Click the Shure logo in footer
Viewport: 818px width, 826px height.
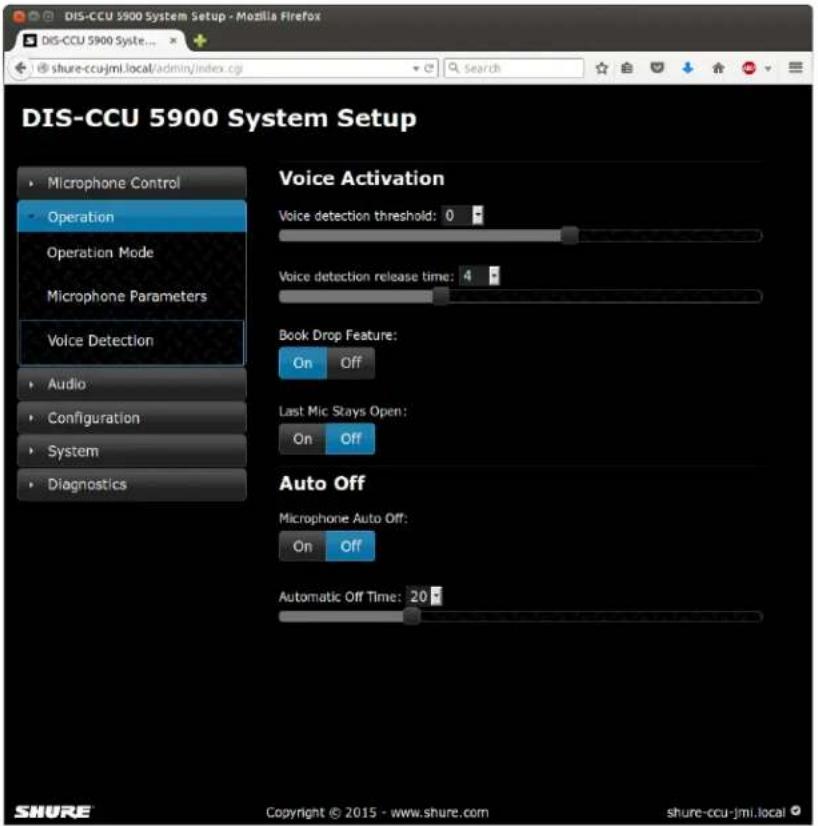tap(53, 812)
